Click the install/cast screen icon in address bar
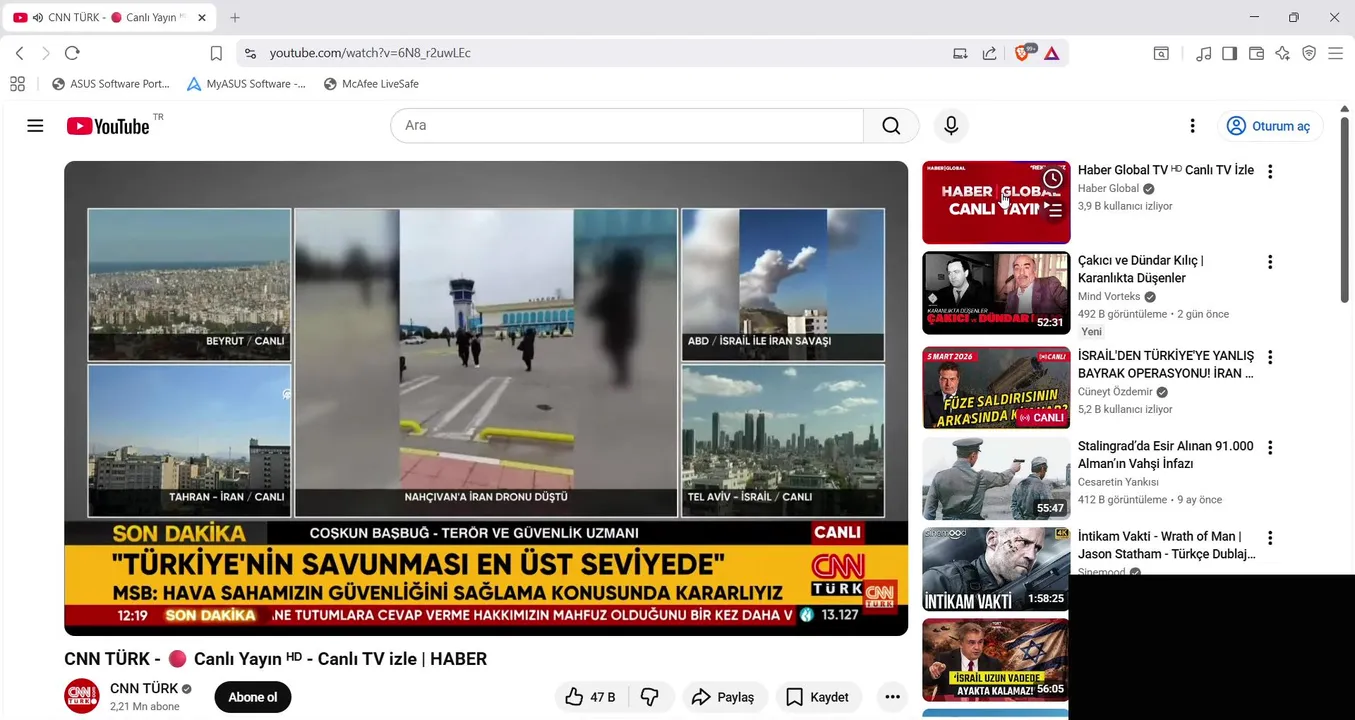This screenshot has width=1355, height=720. click(960, 53)
